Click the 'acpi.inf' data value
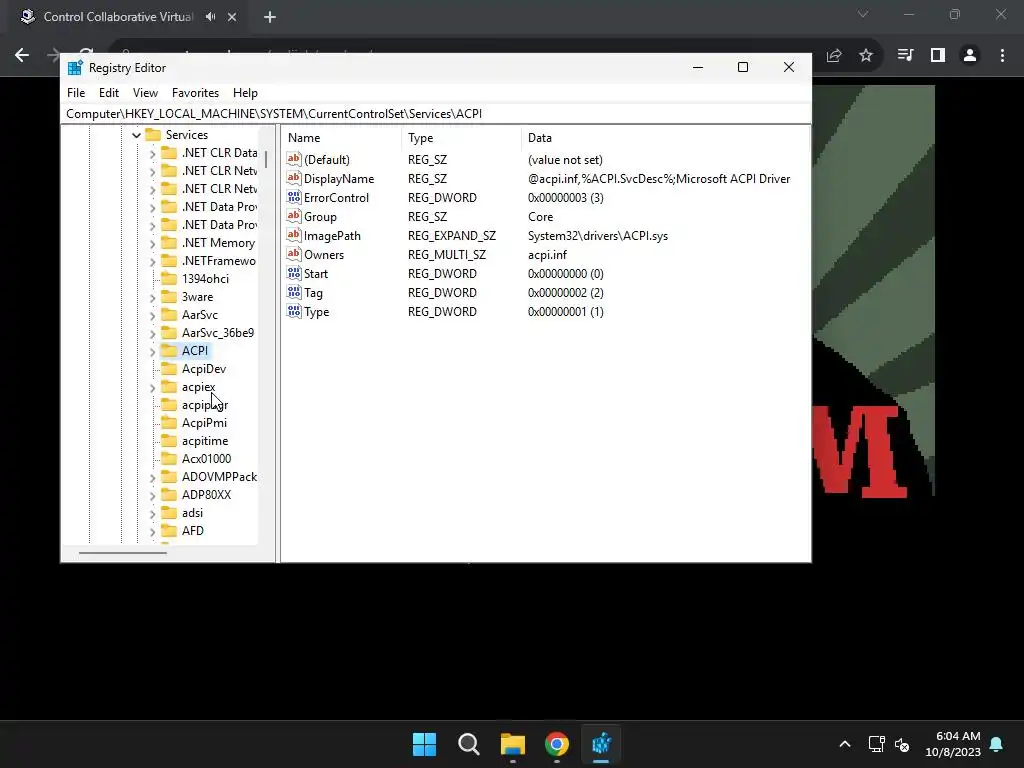This screenshot has width=1024, height=768. coord(547,255)
